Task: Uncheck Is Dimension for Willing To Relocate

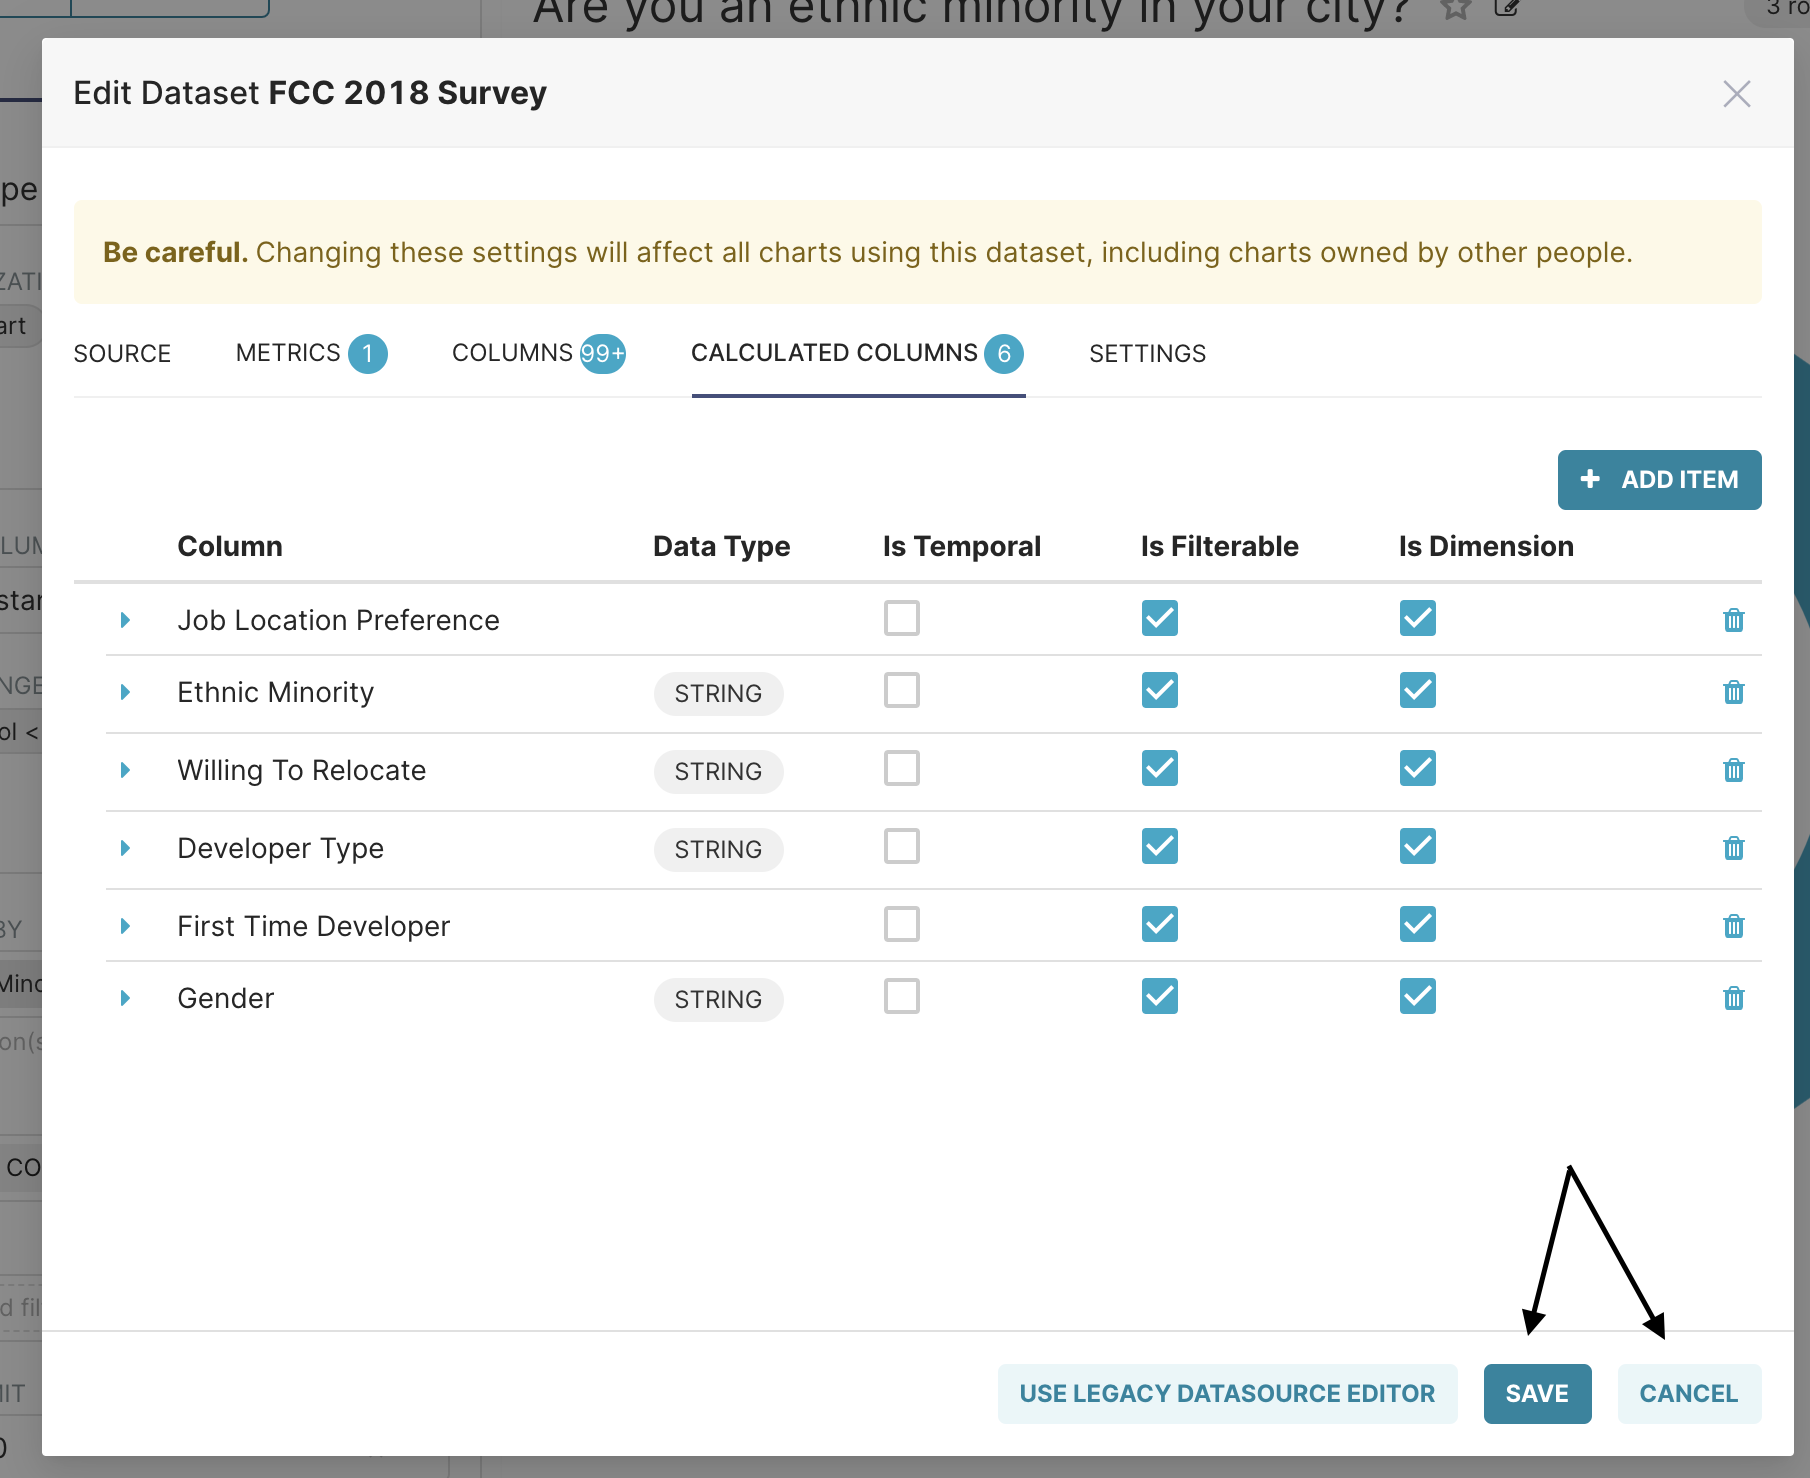Action: pos(1416,768)
